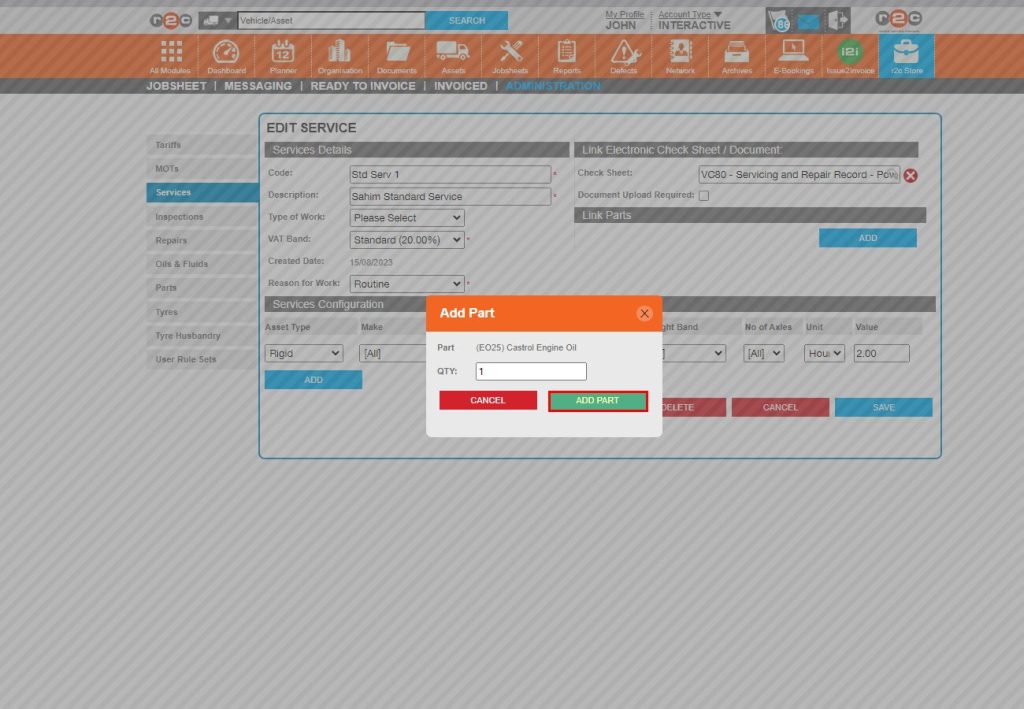
Task: Click the r2c logo at top right
Action: (899, 20)
